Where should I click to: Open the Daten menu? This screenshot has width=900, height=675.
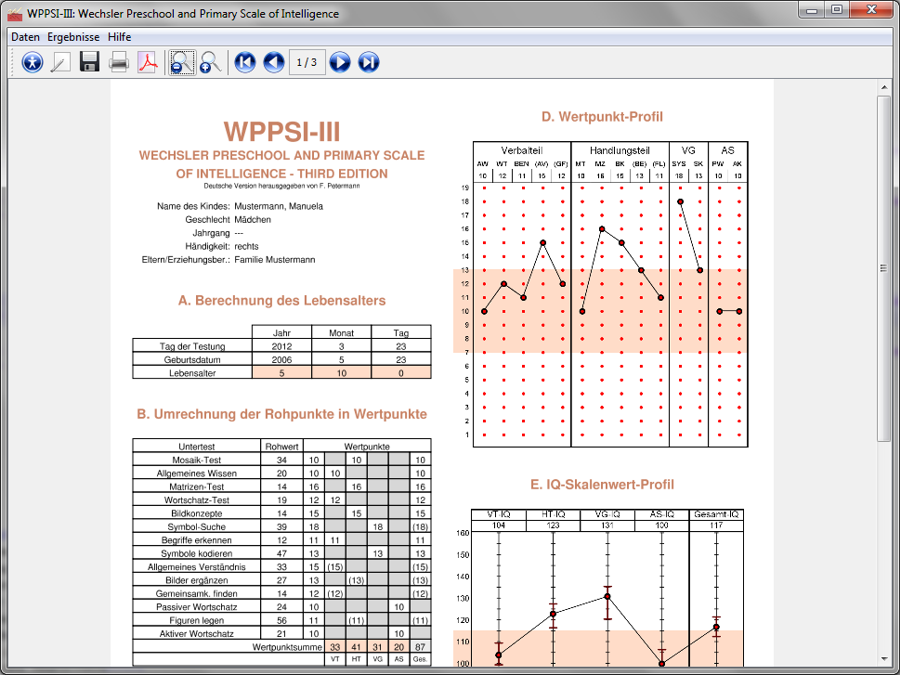pyautogui.click(x=25, y=37)
